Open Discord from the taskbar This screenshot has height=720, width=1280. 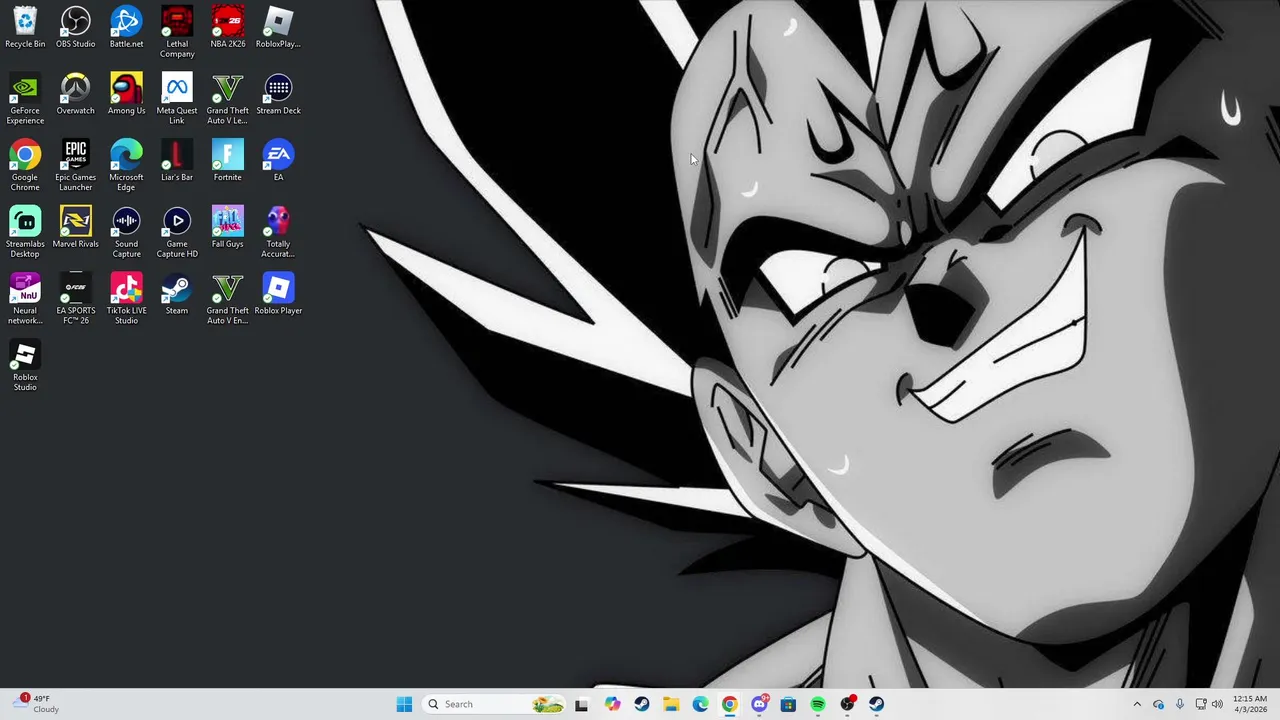[759, 704]
